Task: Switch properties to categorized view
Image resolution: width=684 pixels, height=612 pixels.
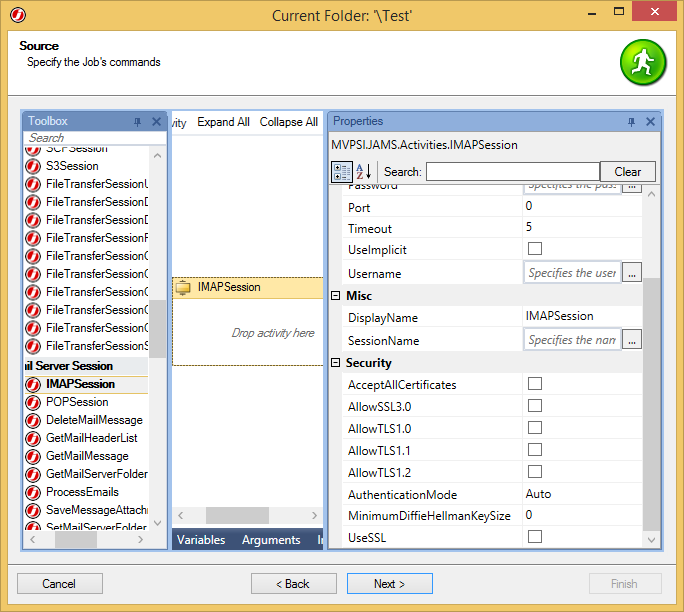Action: pos(342,172)
